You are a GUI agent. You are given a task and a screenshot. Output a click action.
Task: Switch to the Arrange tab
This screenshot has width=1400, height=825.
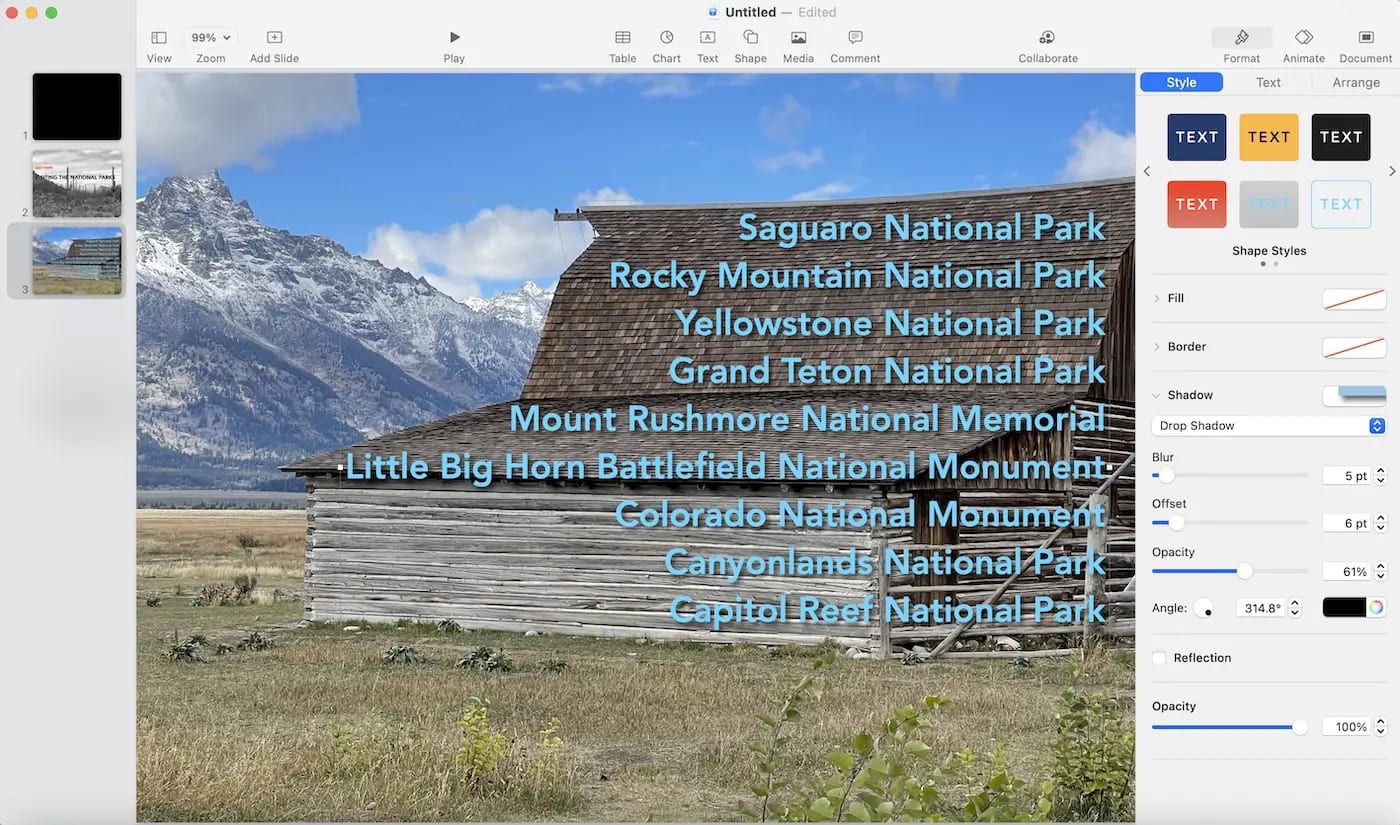pyautogui.click(x=1355, y=82)
